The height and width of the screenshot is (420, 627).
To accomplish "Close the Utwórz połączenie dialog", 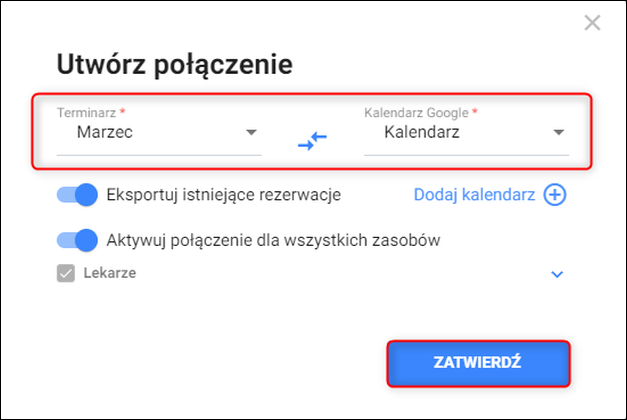I will (592, 23).
